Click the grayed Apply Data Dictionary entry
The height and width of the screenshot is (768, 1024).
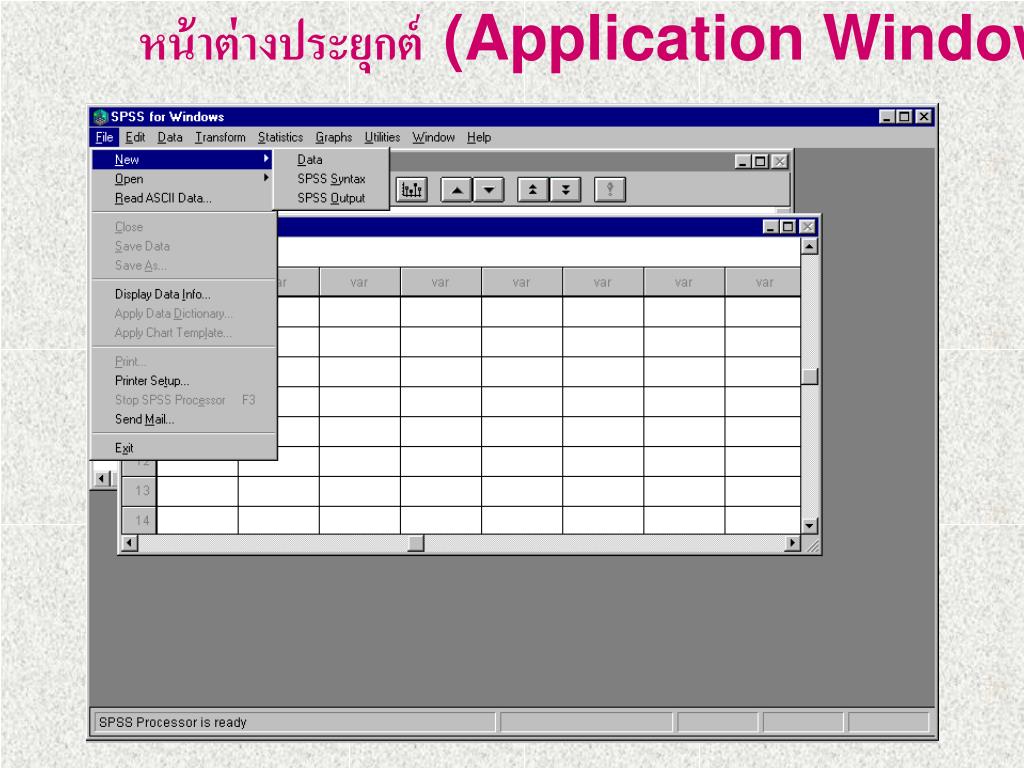tap(183, 313)
